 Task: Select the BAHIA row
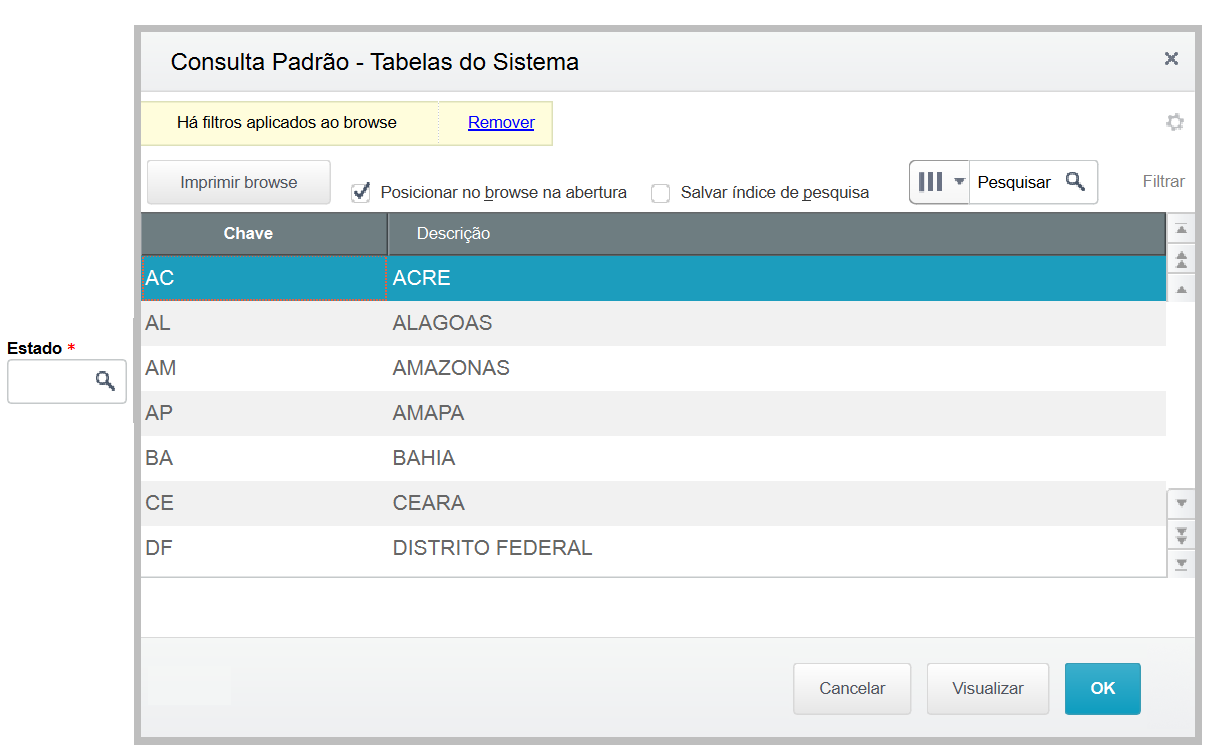(x=424, y=458)
